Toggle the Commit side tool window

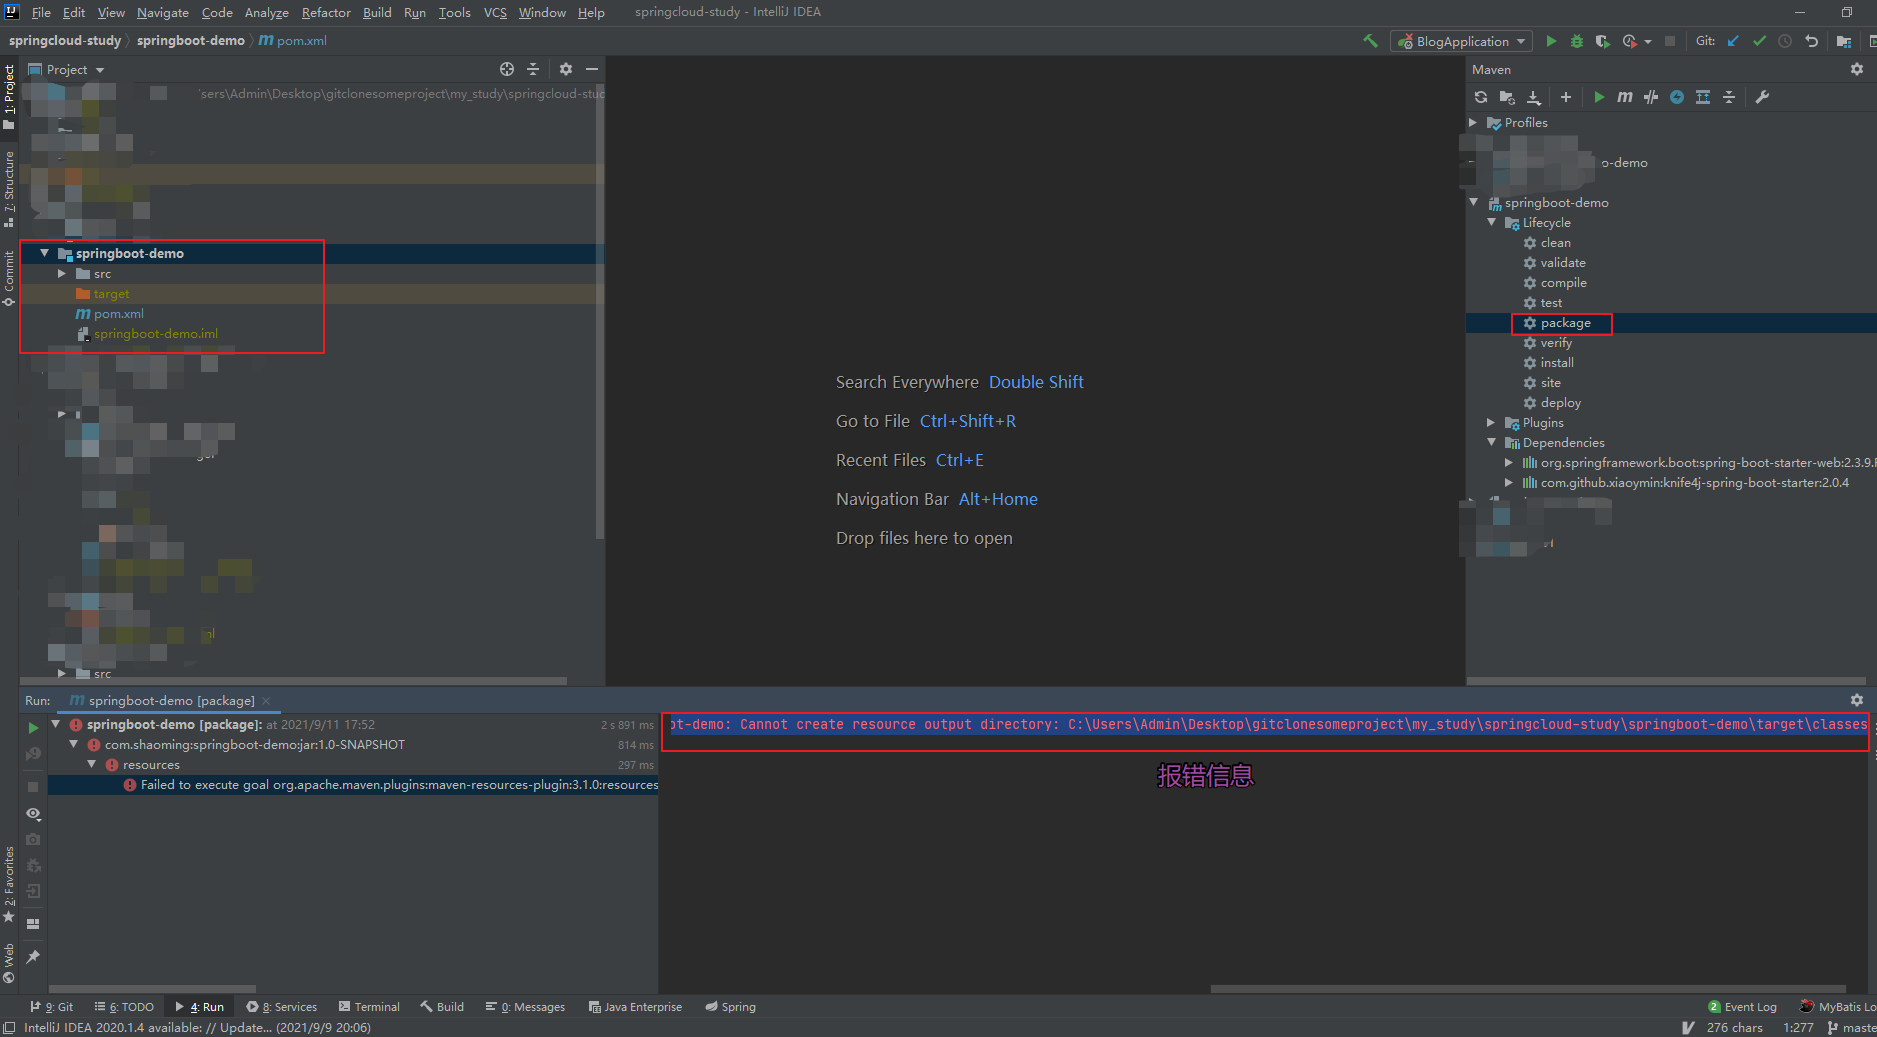[9, 278]
